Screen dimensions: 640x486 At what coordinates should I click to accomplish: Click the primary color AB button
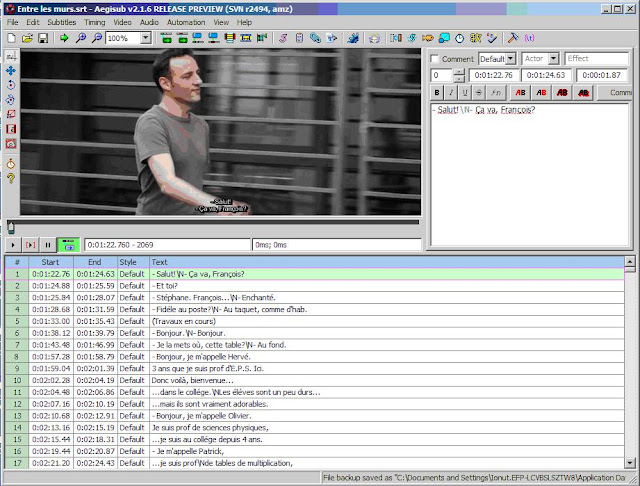(520, 93)
